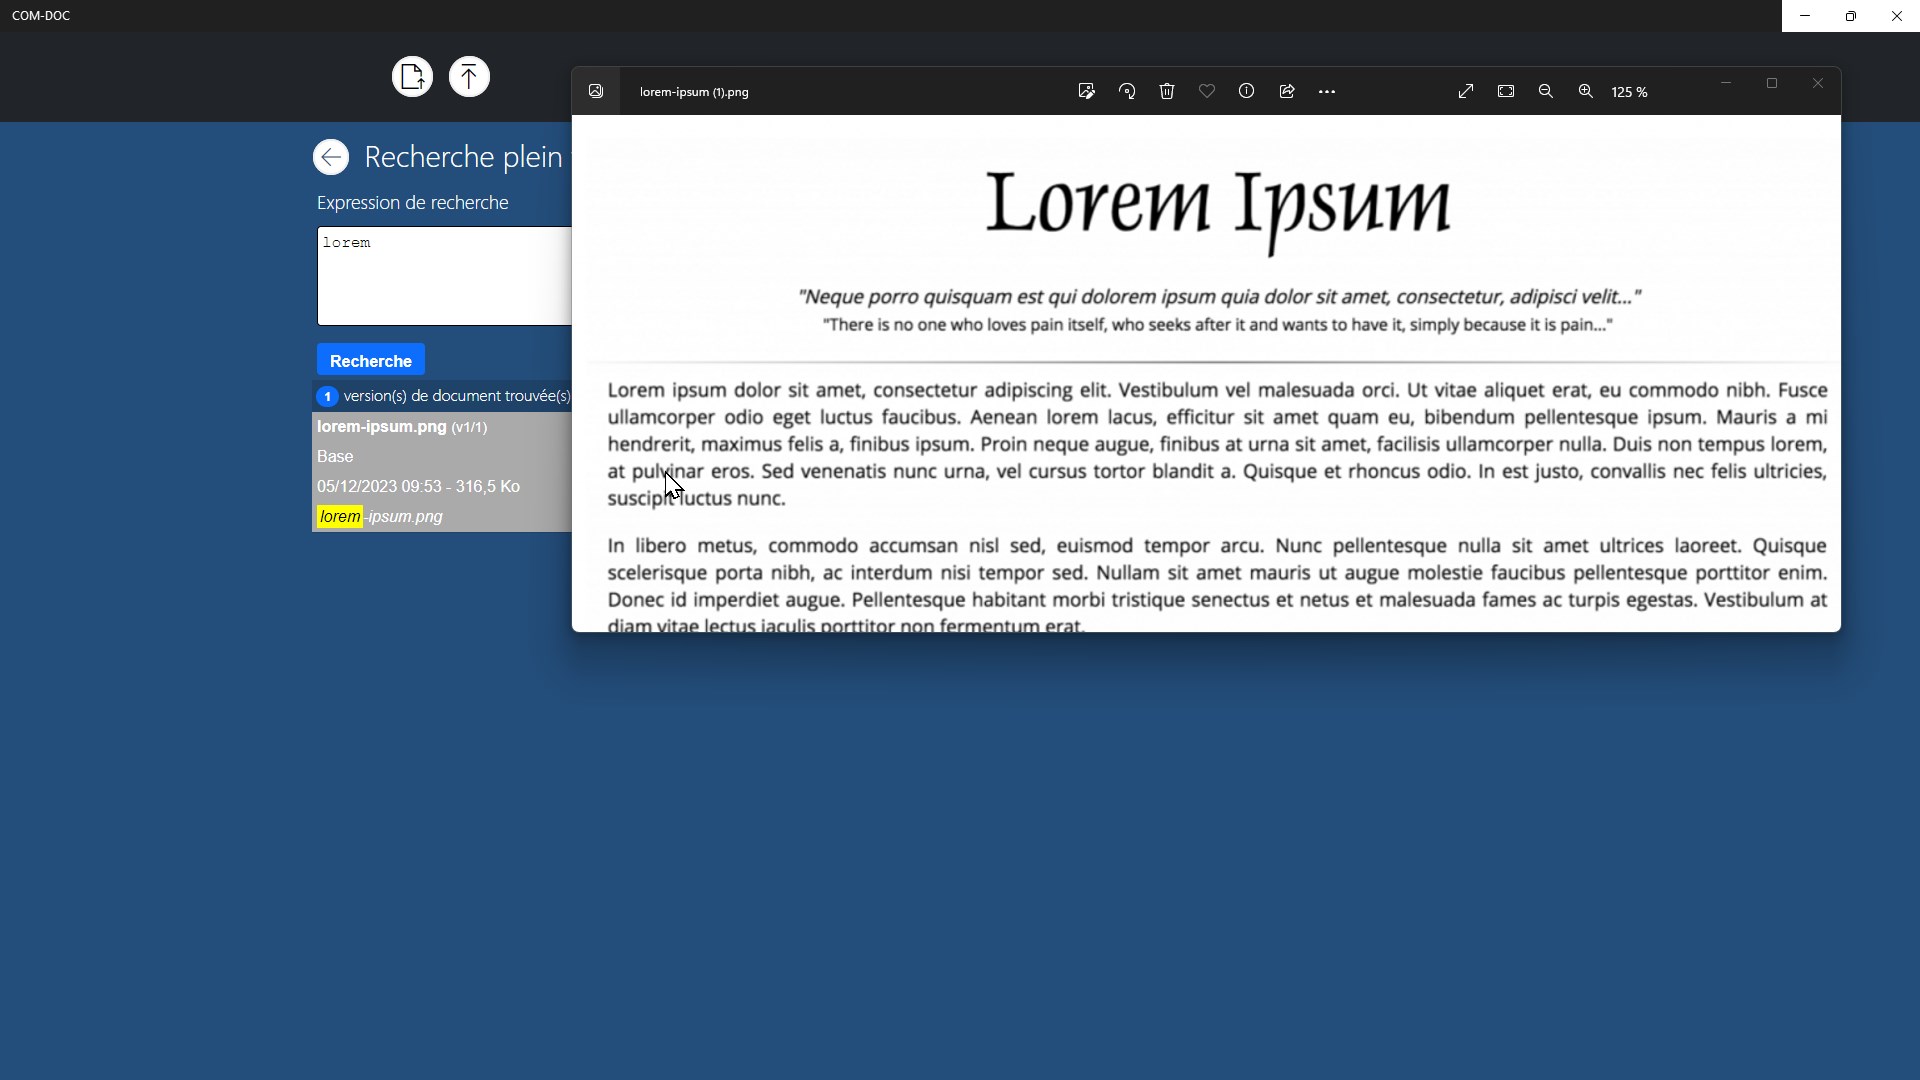
Task: Click the 125 % zoom level
Action: [x=1630, y=92]
